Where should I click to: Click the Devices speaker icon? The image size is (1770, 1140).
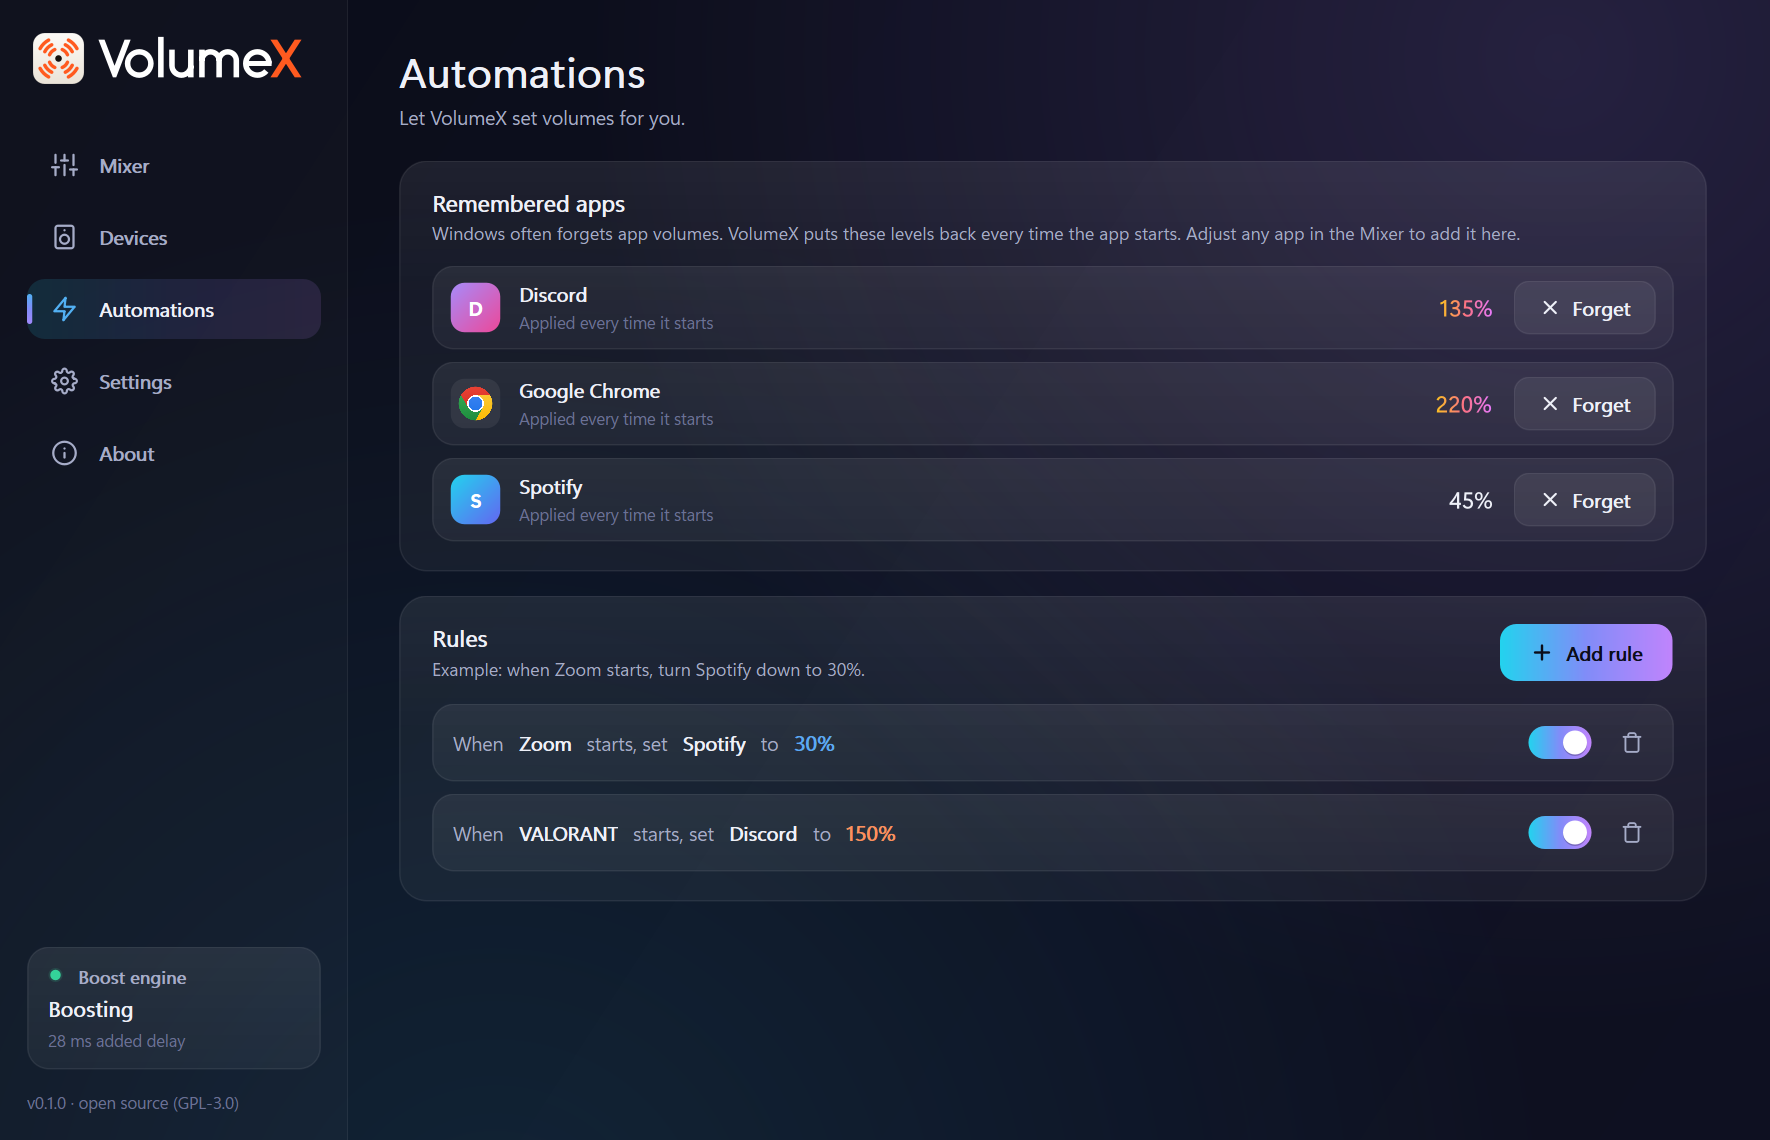64,238
